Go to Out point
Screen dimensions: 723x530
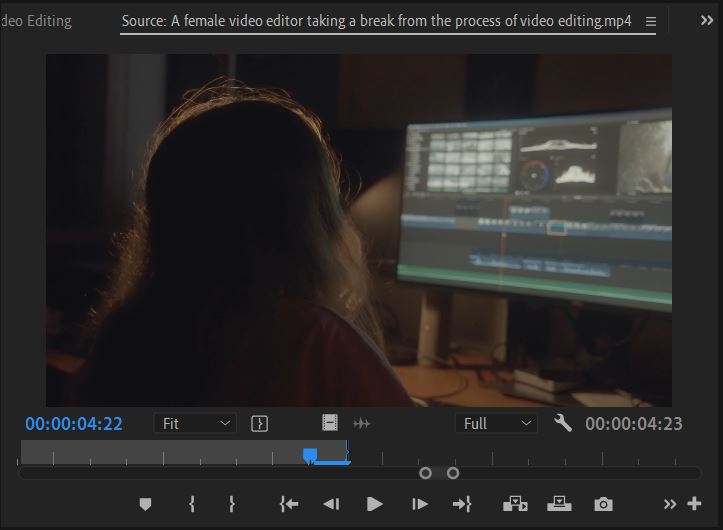point(462,504)
